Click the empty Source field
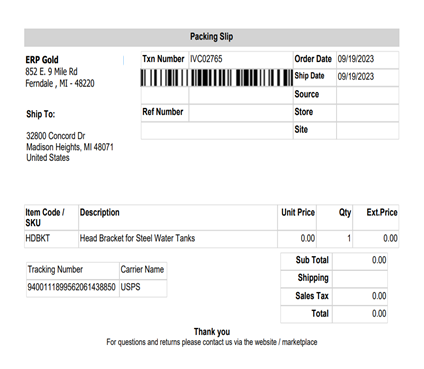This screenshot has height=369, width=424. click(367, 95)
